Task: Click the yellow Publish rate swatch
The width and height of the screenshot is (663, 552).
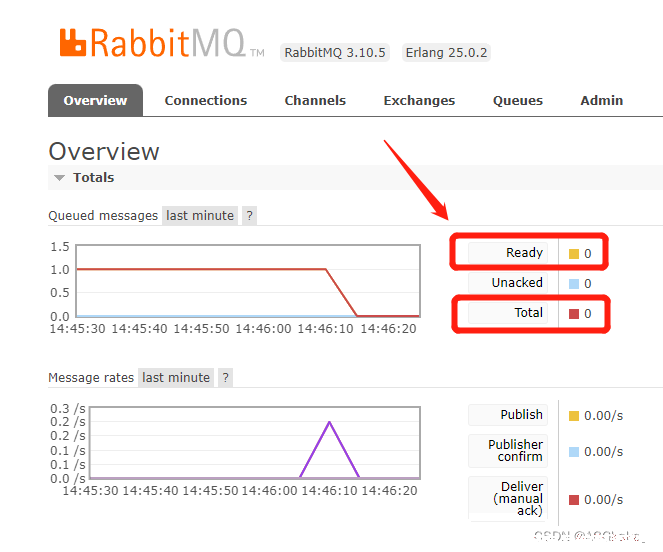Action: (574, 416)
